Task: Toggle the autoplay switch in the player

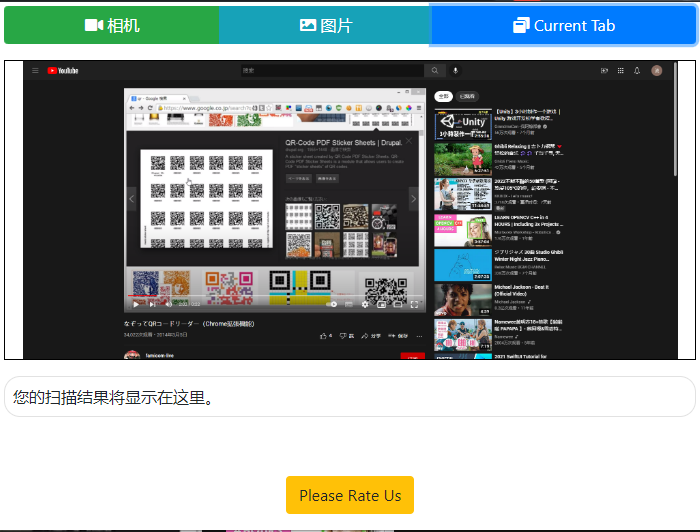Action: pos(332,304)
